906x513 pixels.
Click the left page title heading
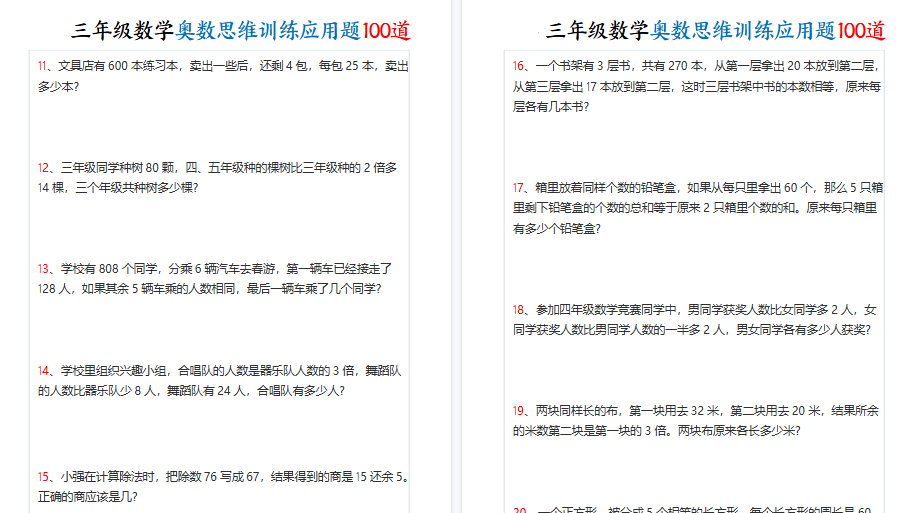(x=241, y=30)
